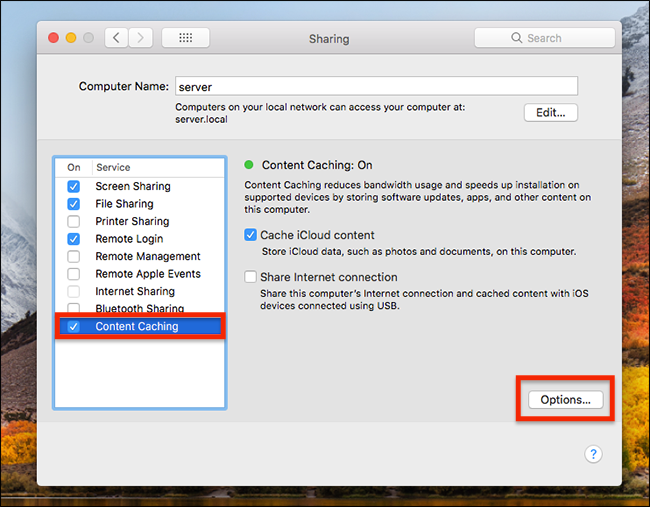Select Content Caching service row
Viewport: 650px width, 507px height.
140,327
